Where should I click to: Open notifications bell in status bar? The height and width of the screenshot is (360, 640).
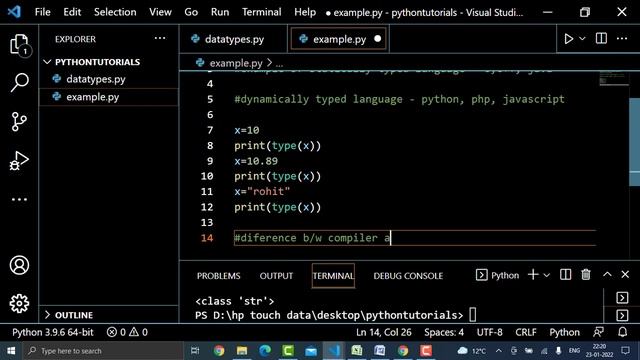point(622,332)
